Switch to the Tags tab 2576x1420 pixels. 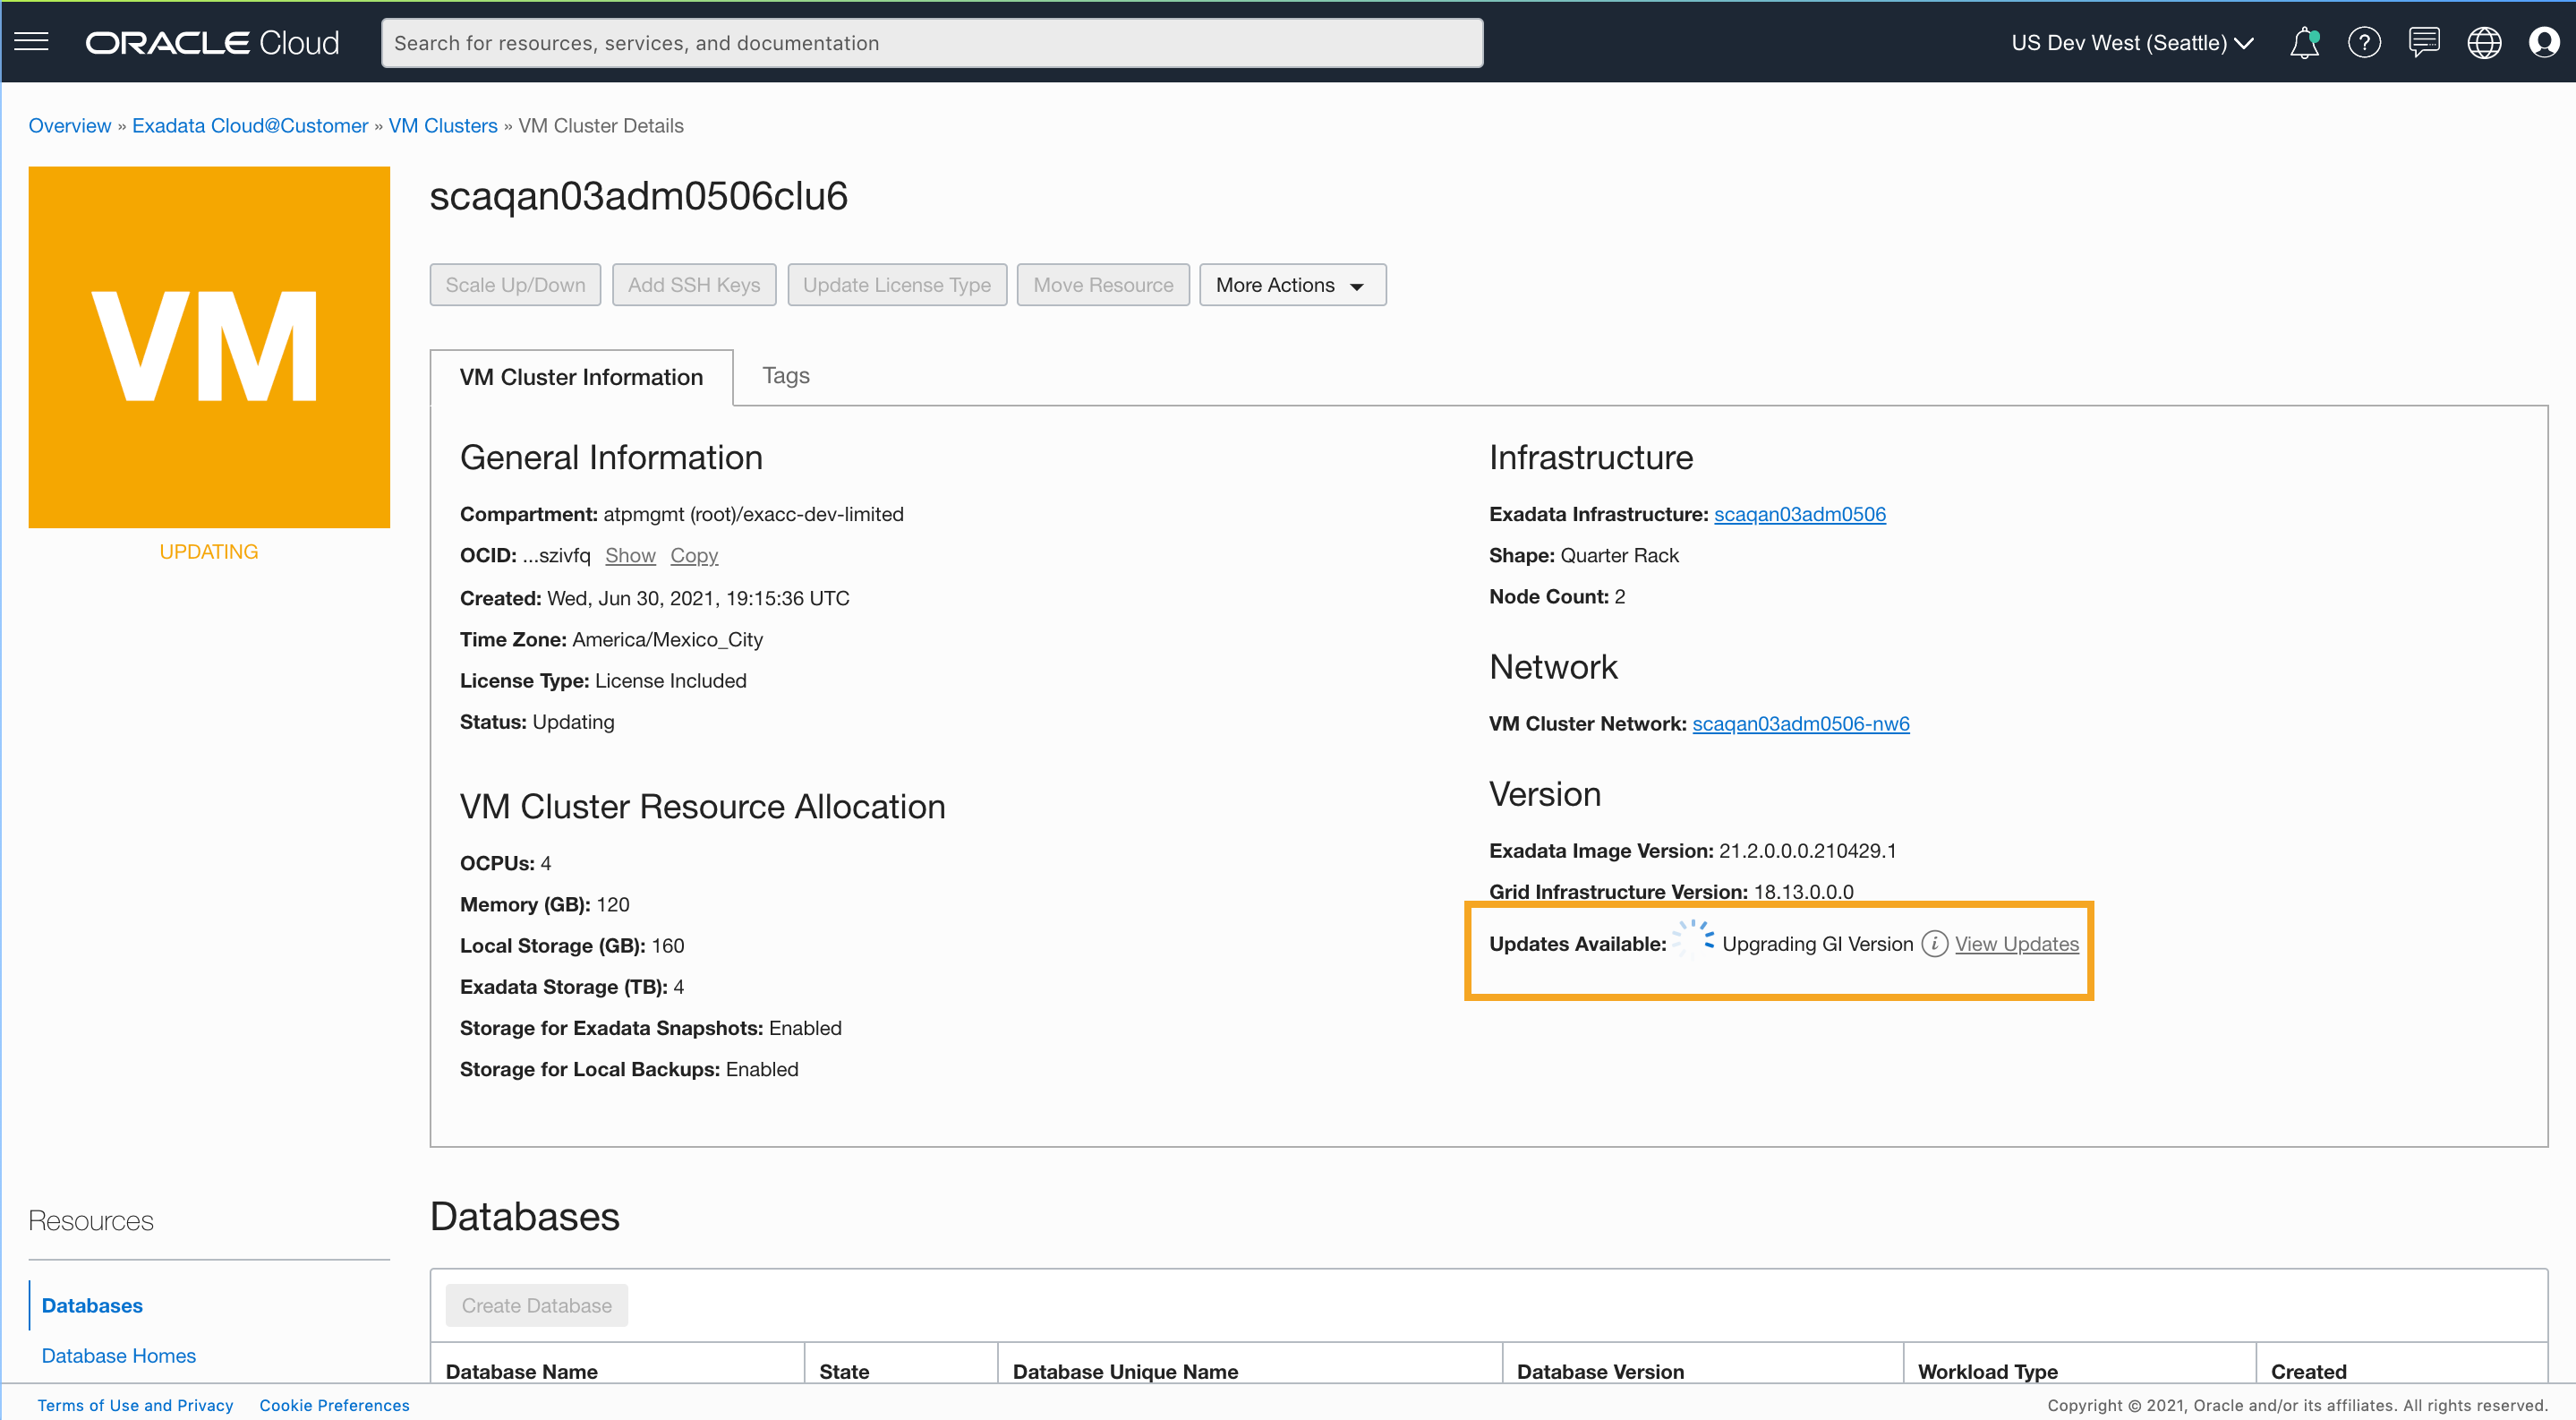(x=785, y=376)
